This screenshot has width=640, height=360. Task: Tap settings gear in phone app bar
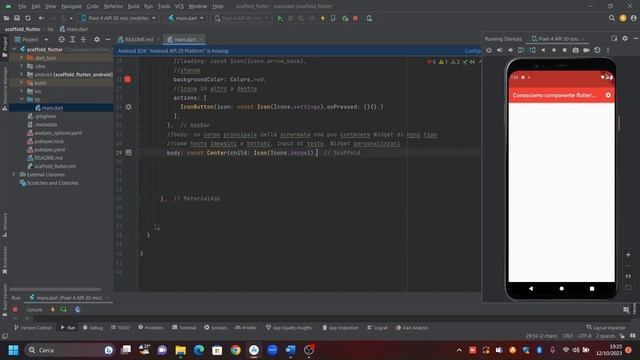608,95
